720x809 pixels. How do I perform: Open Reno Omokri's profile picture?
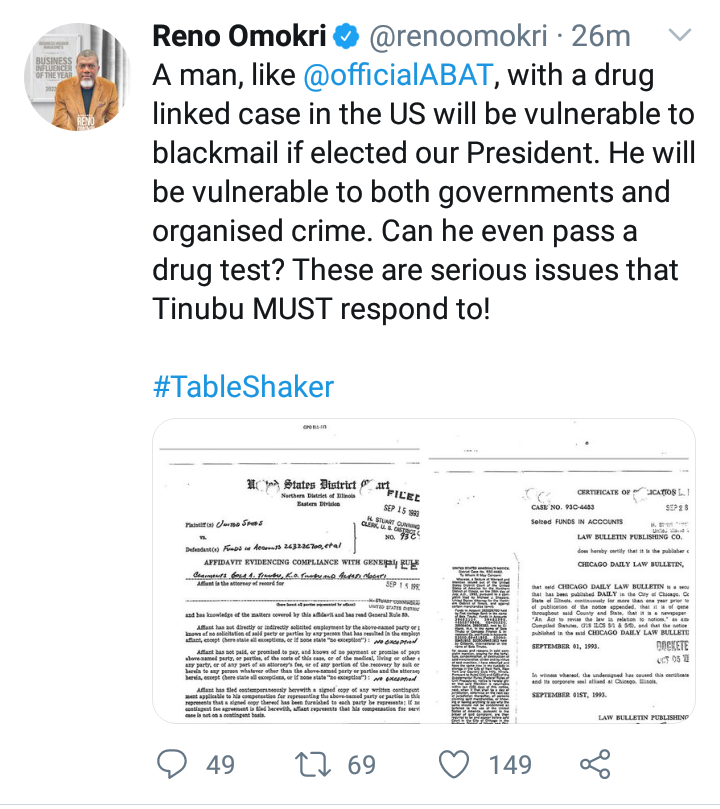[x=77, y=79]
